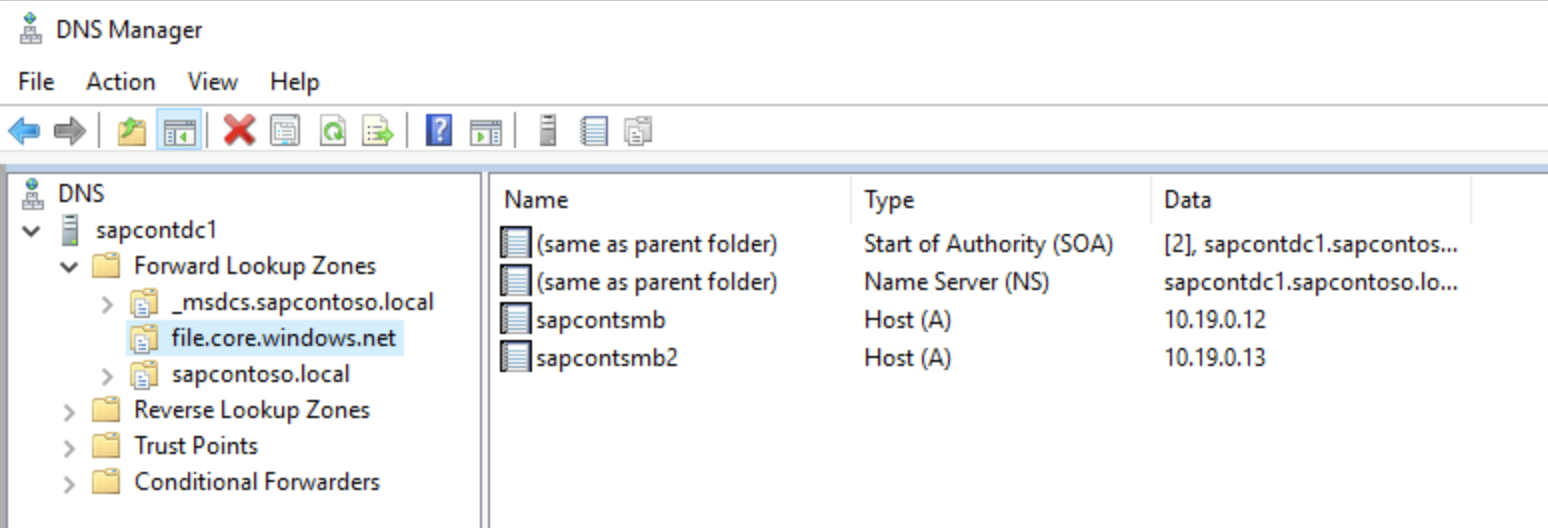The width and height of the screenshot is (1548, 528).
Task: Select the DNS root tree label
Action: 81,193
